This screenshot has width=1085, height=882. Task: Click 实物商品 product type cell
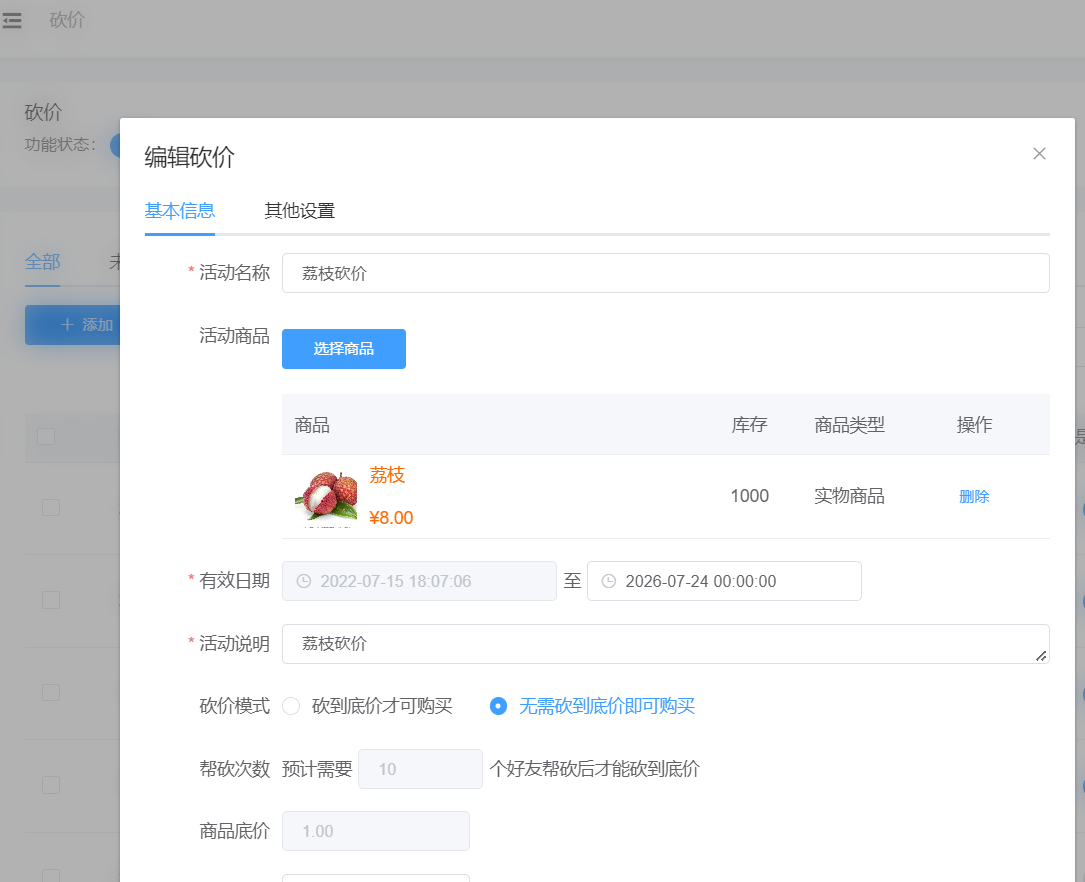[850, 496]
